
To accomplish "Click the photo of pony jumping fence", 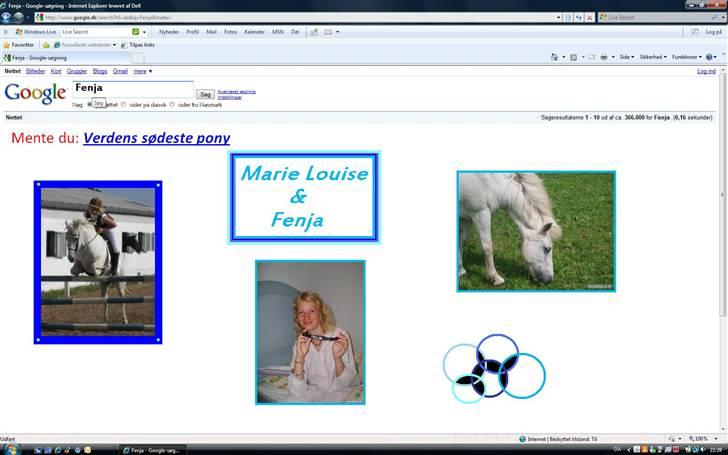I will click(x=98, y=262).
